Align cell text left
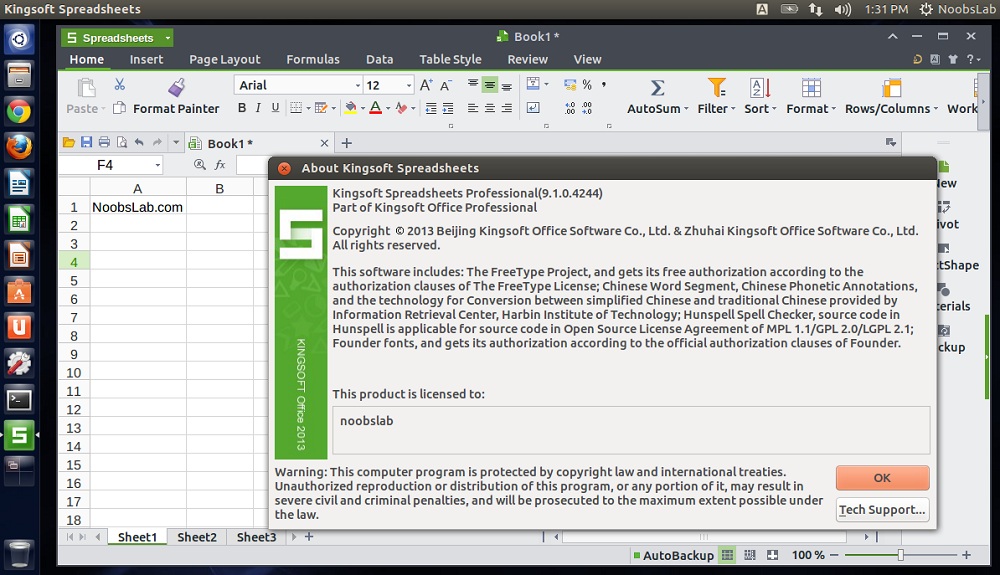Screen dimensions: 1000x575 pos(473,108)
